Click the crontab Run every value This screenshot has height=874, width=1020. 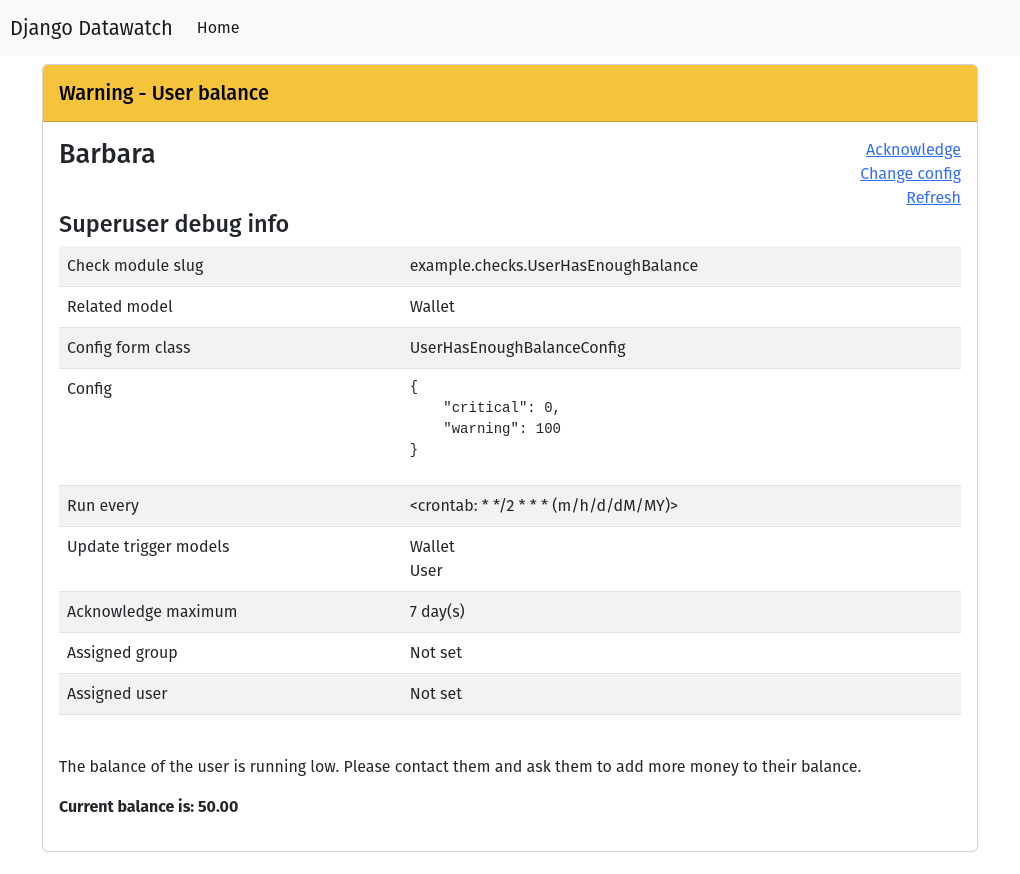544,506
